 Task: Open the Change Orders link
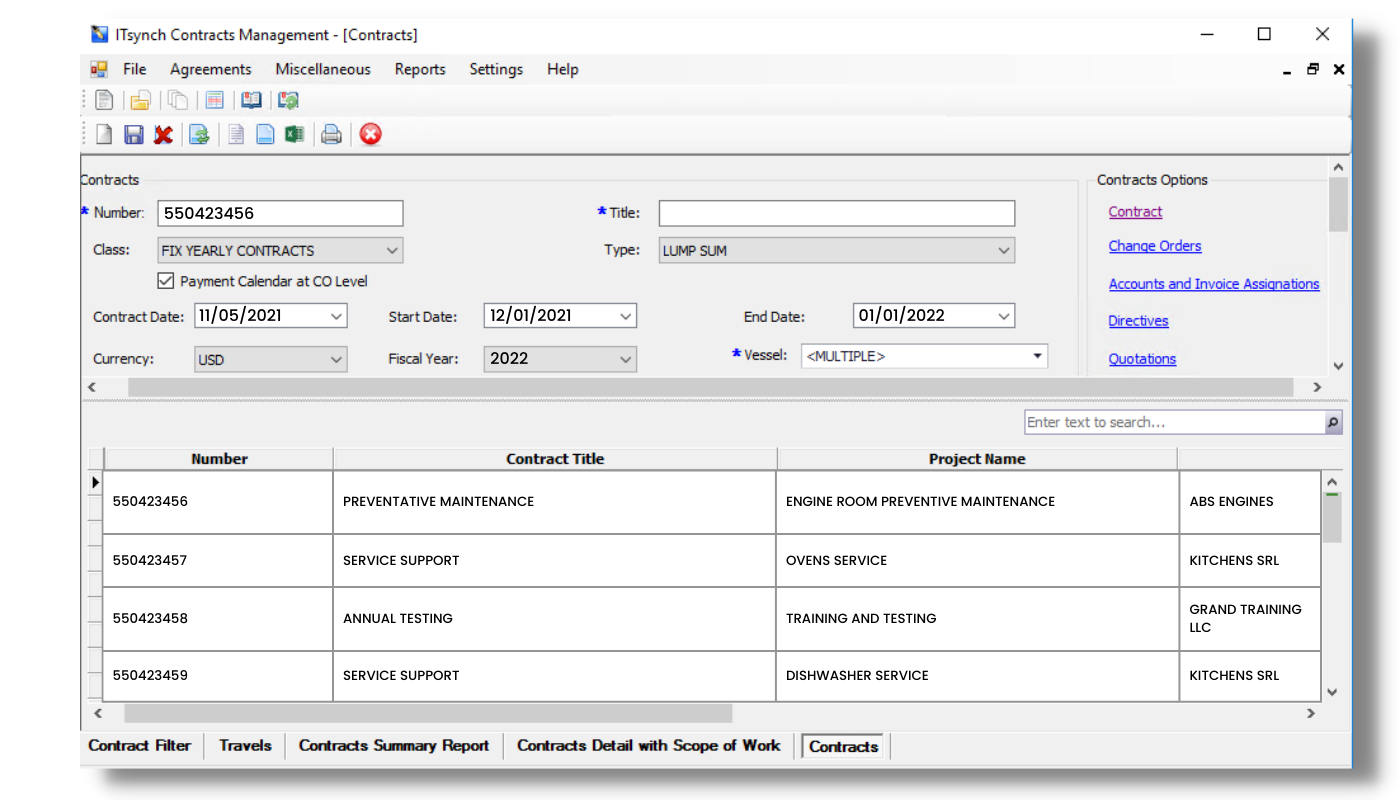(1155, 245)
